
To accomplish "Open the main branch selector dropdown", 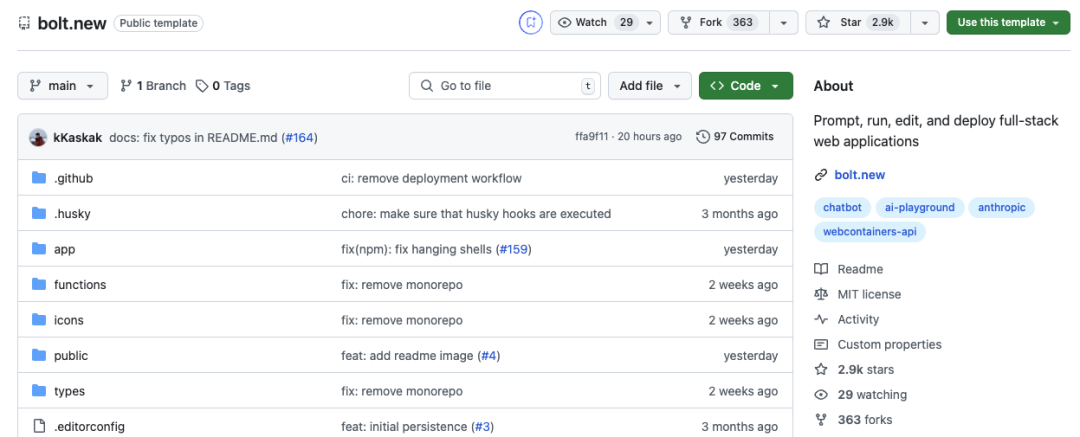I will point(63,86).
